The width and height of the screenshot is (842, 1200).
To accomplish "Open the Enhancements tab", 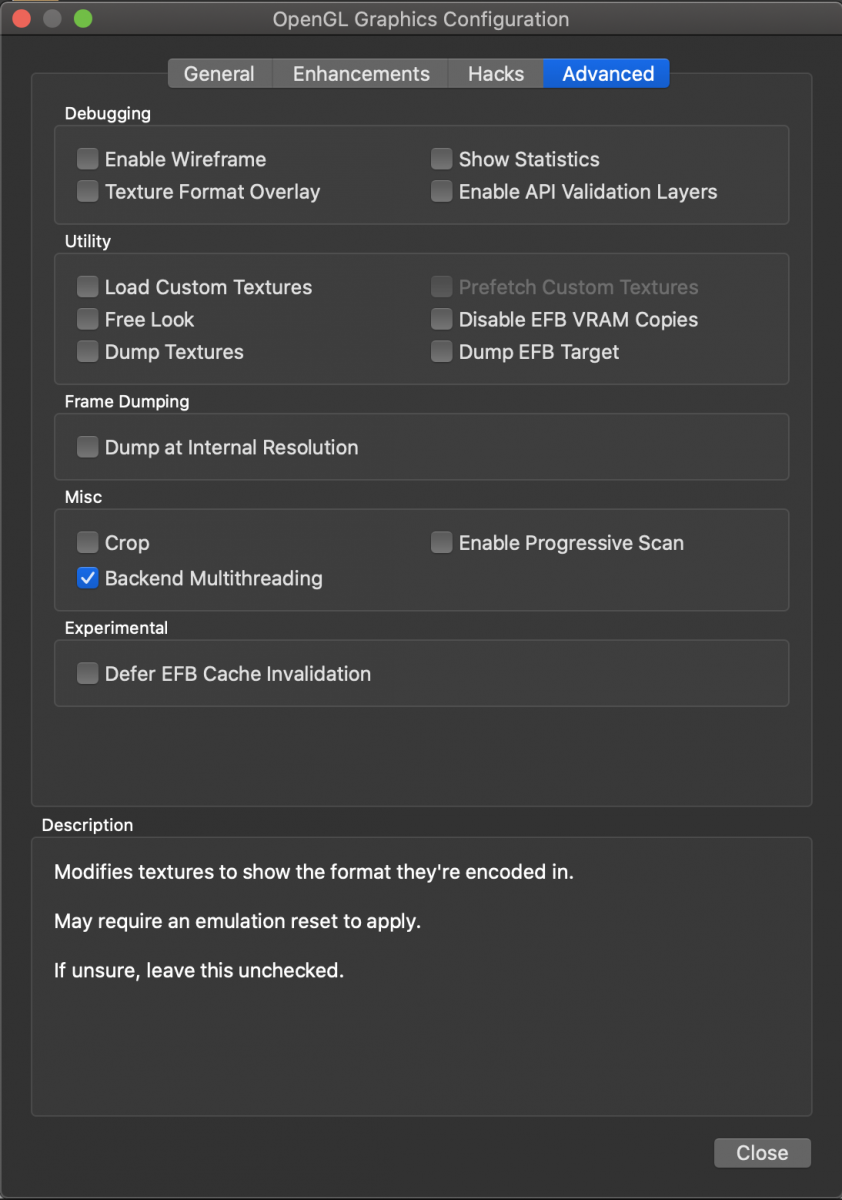I will point(361,74).
